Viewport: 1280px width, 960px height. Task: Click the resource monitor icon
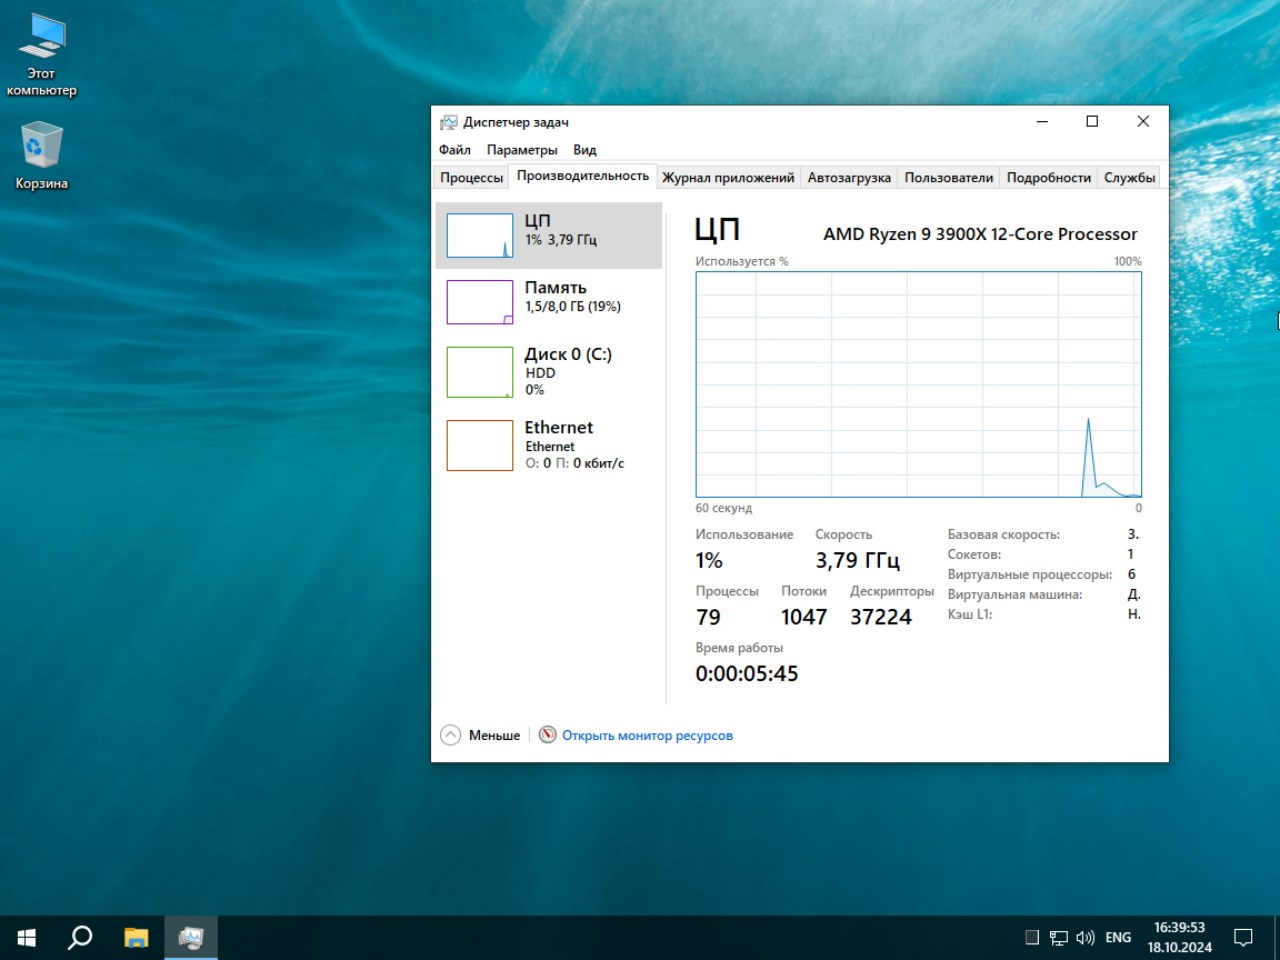pyautogui.click(x=547, y=735)
